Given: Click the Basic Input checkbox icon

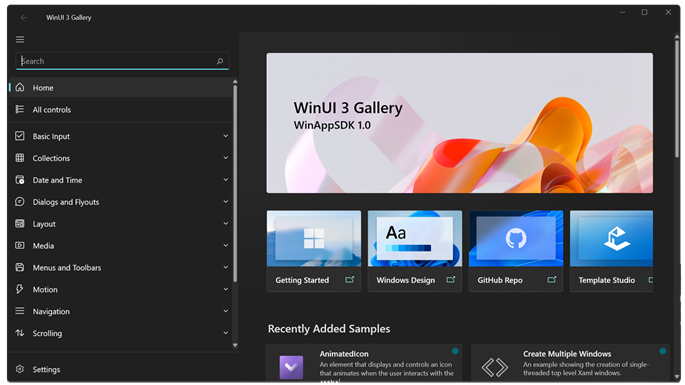Looking at the screenshot, I should click(x=20, y=136).
